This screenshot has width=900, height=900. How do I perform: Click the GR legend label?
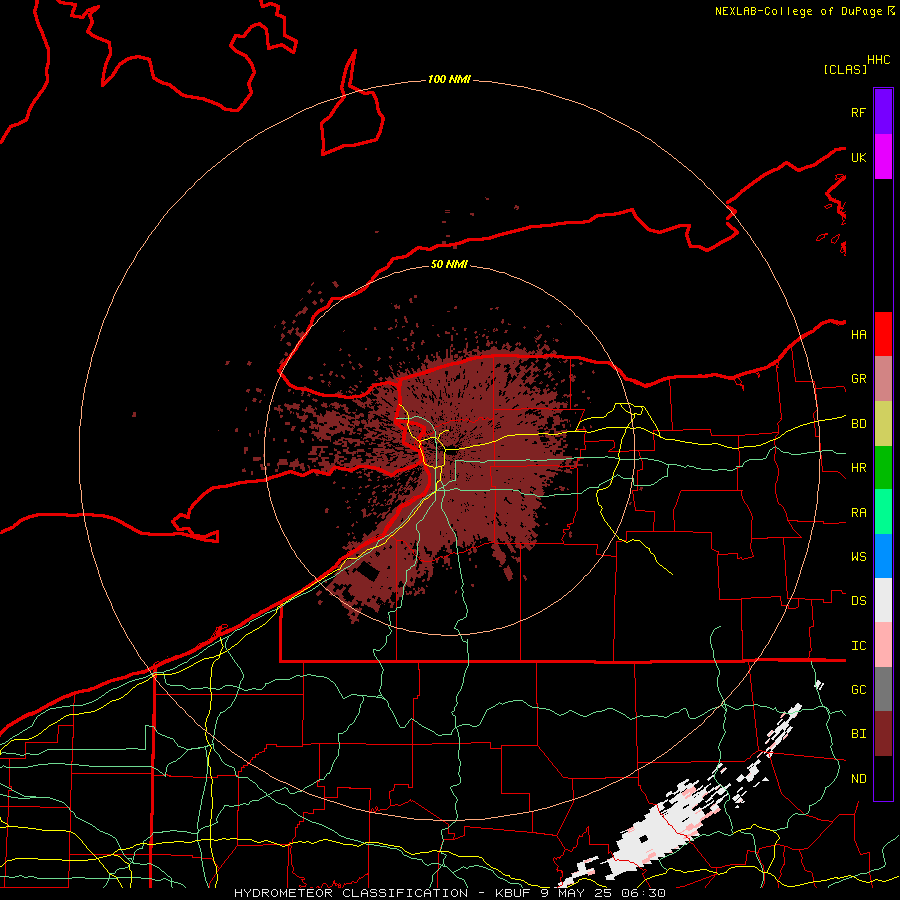[x=858, y=379]
